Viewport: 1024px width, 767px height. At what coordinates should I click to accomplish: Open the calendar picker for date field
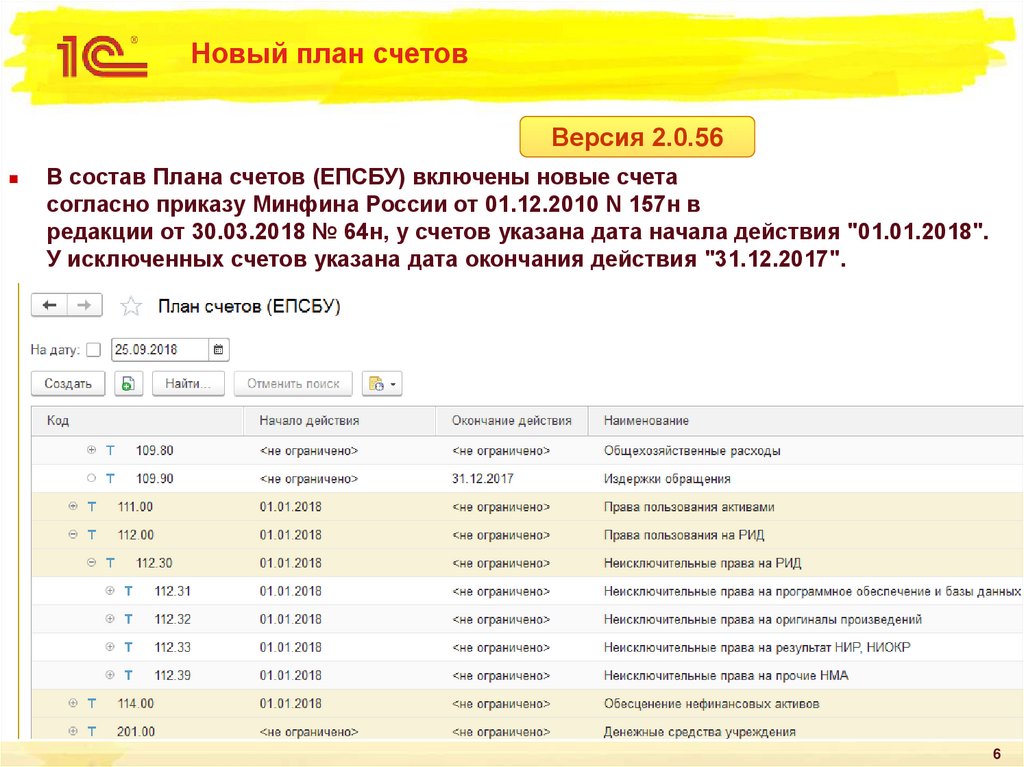(x=219, y=350)
